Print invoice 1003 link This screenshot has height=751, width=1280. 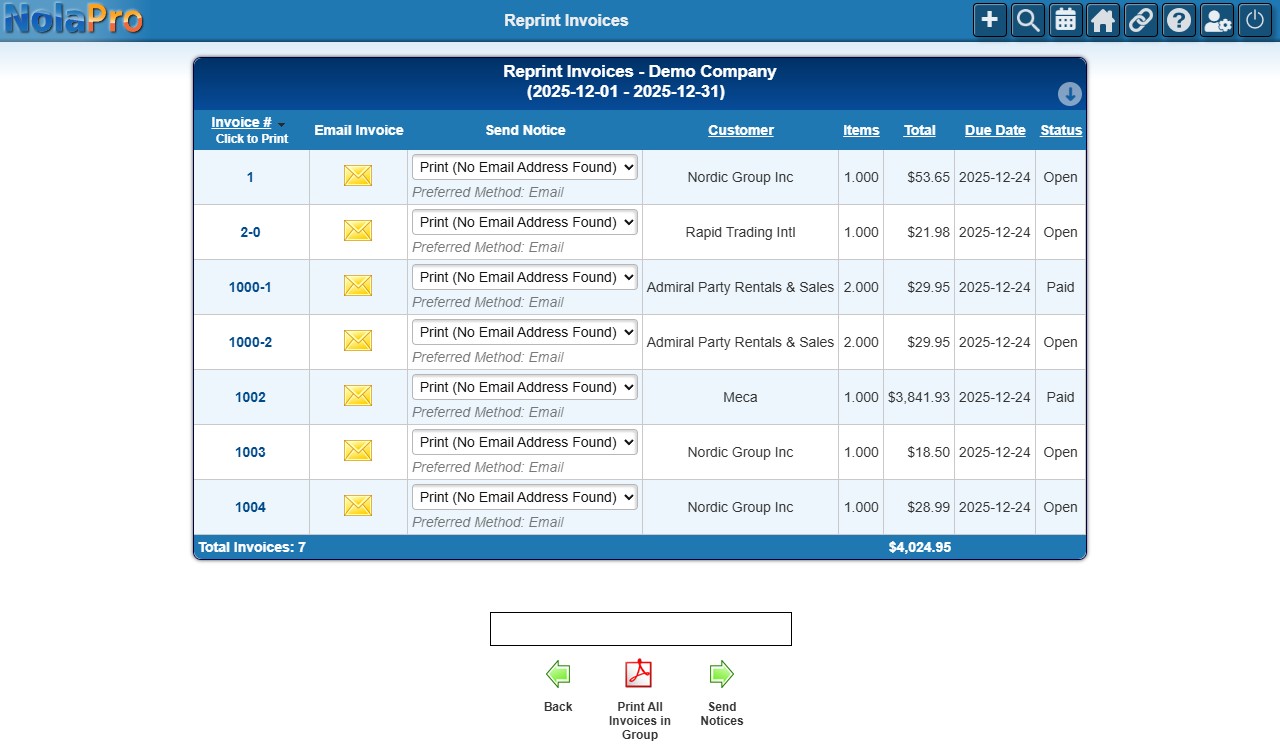click(x=250, y=452)
